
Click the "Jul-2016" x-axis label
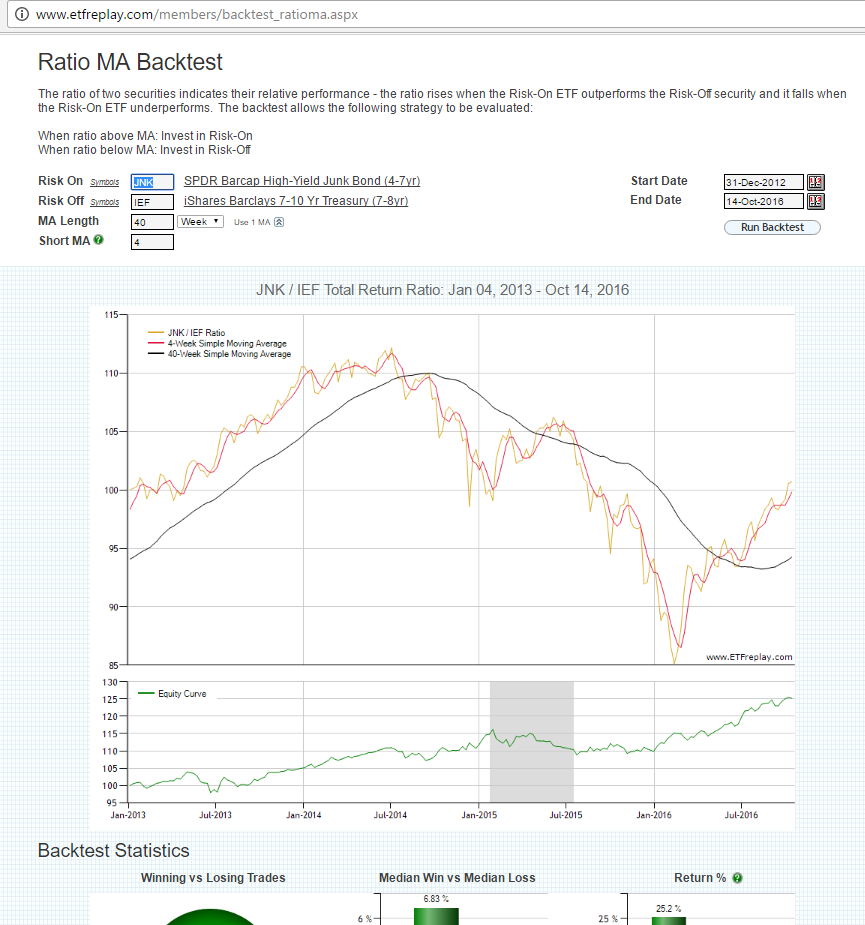pos(741,815)
